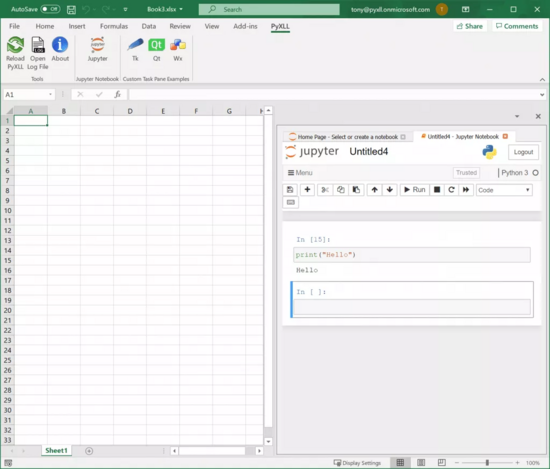Viewport: 550px width, 469px height.
Task: Click the Undo icon in title bar
Action: tap(86, 9)
